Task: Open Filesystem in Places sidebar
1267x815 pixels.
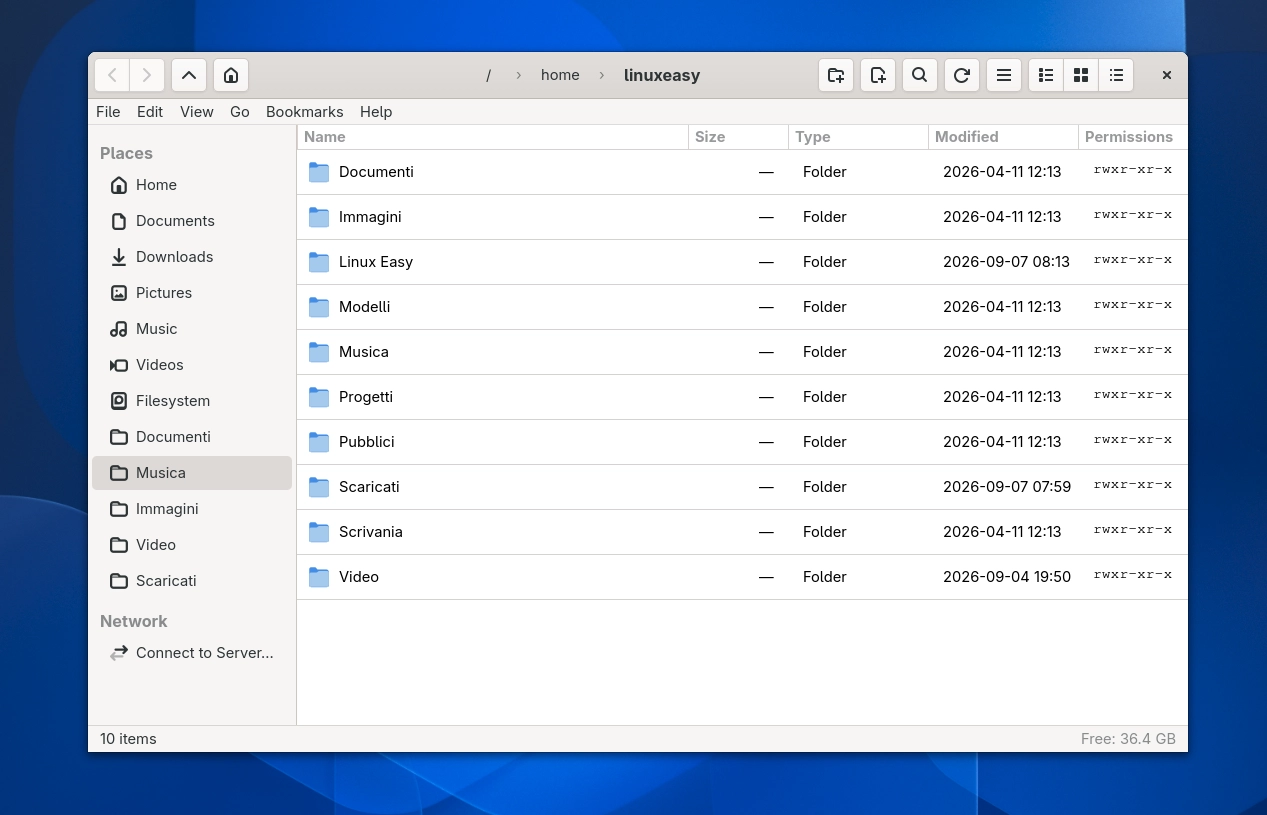Action: [x=192, y=401]
